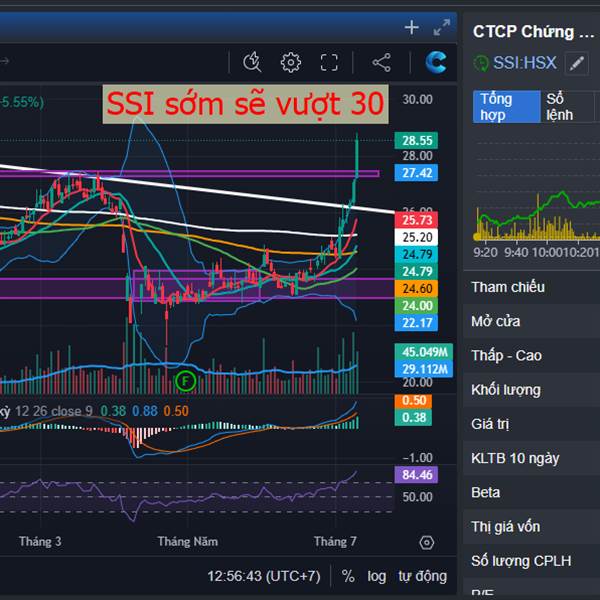Screen dimensions: 600x600
Task: Click the 24.00 green price label
Action: (416, 306)
